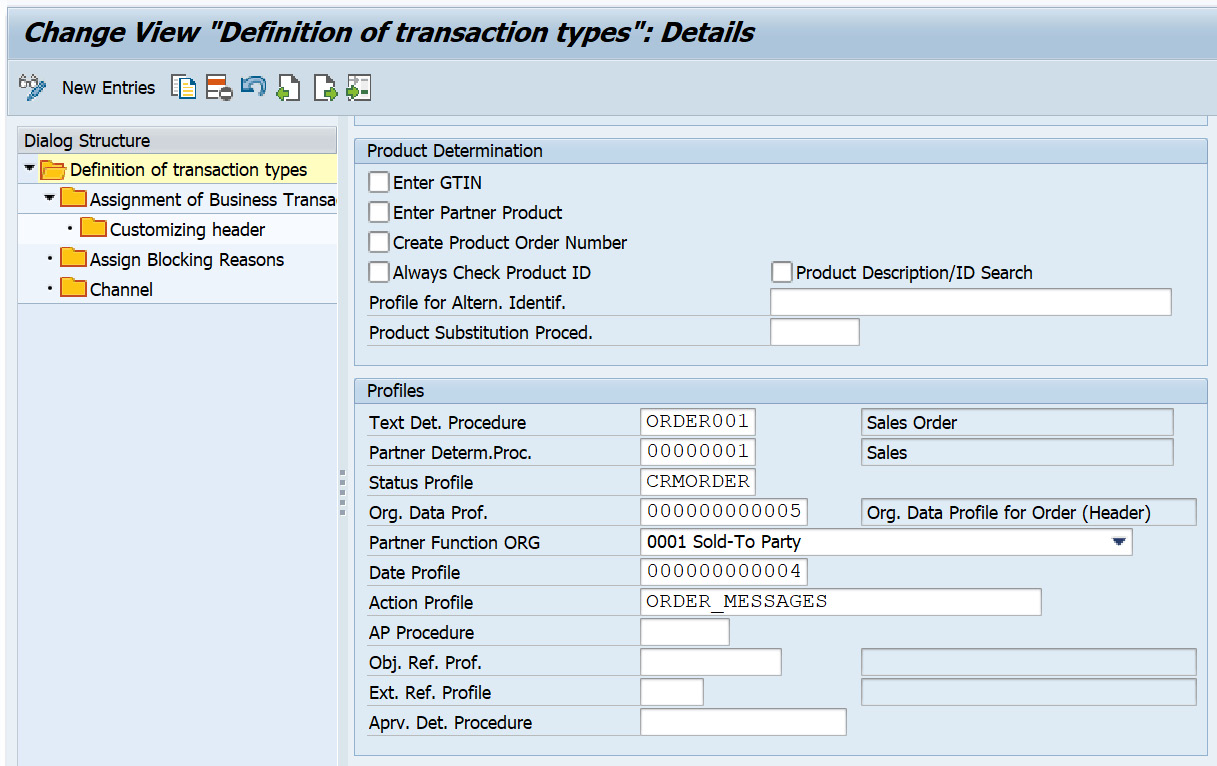Viewport: 1217px width, 766px height.
Task: Click the Obj. Ref. Prof. input field
Action: point(710,662)
